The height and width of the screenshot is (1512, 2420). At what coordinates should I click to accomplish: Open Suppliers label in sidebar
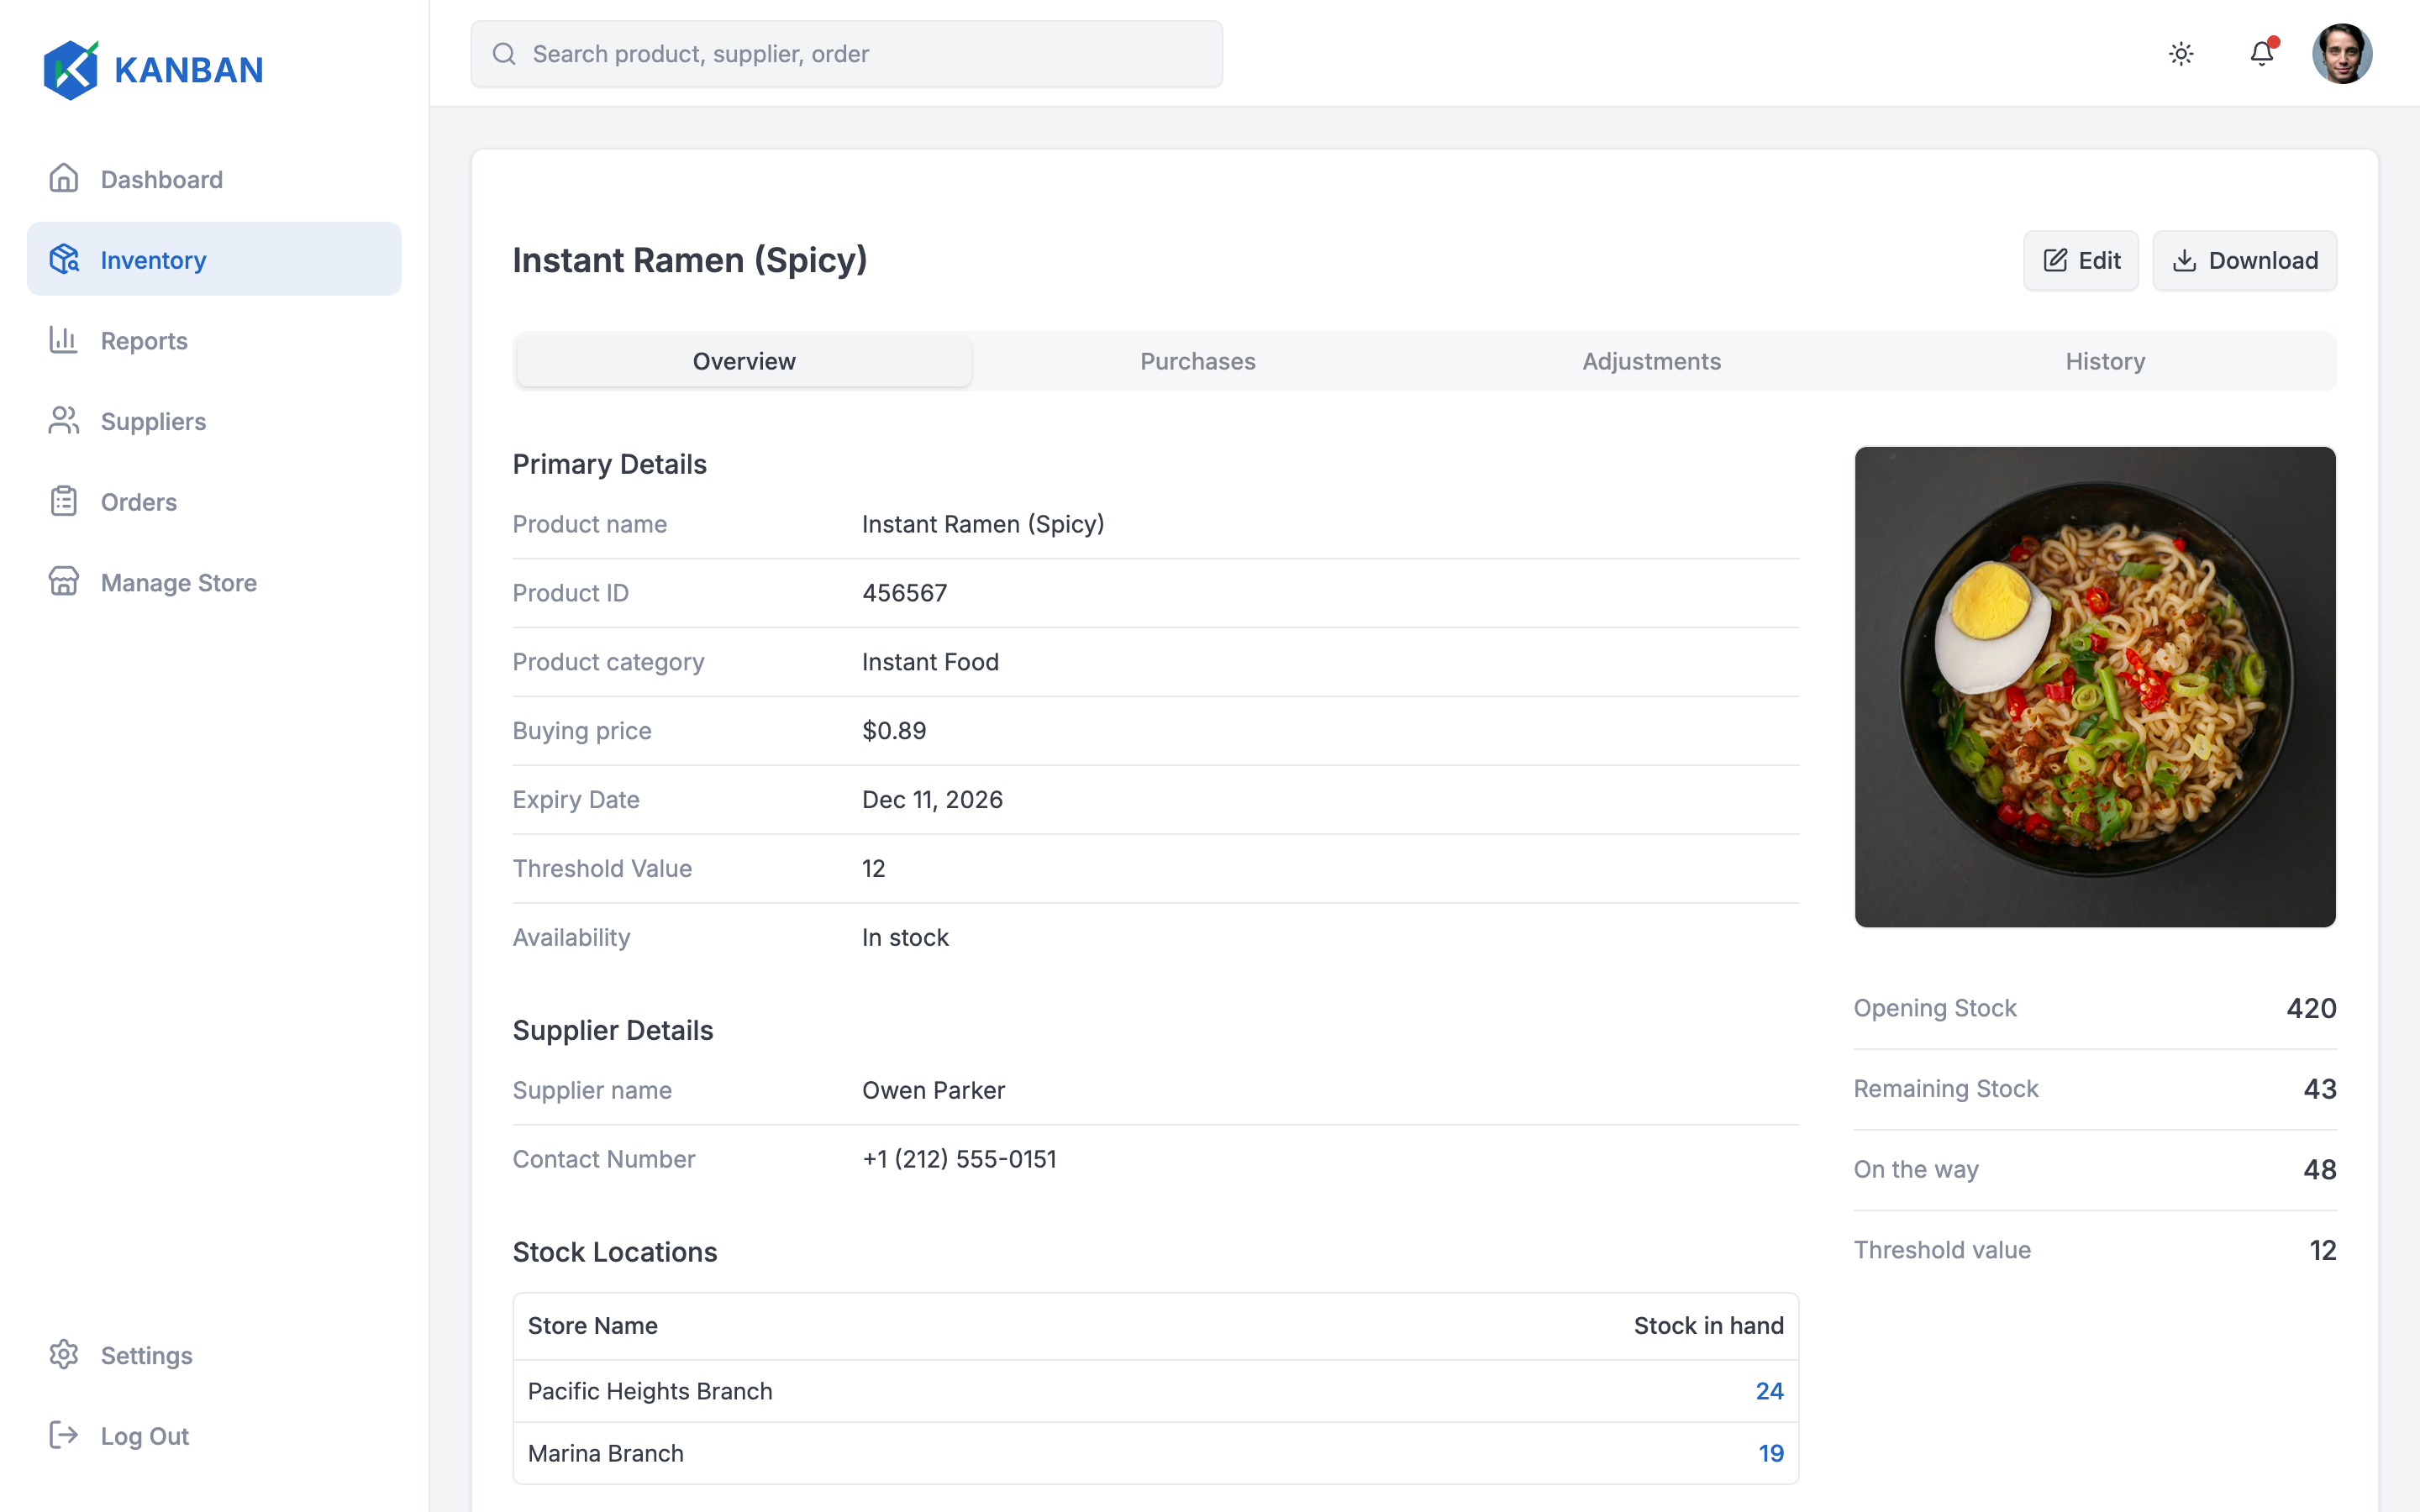click(x=153, y=422)
